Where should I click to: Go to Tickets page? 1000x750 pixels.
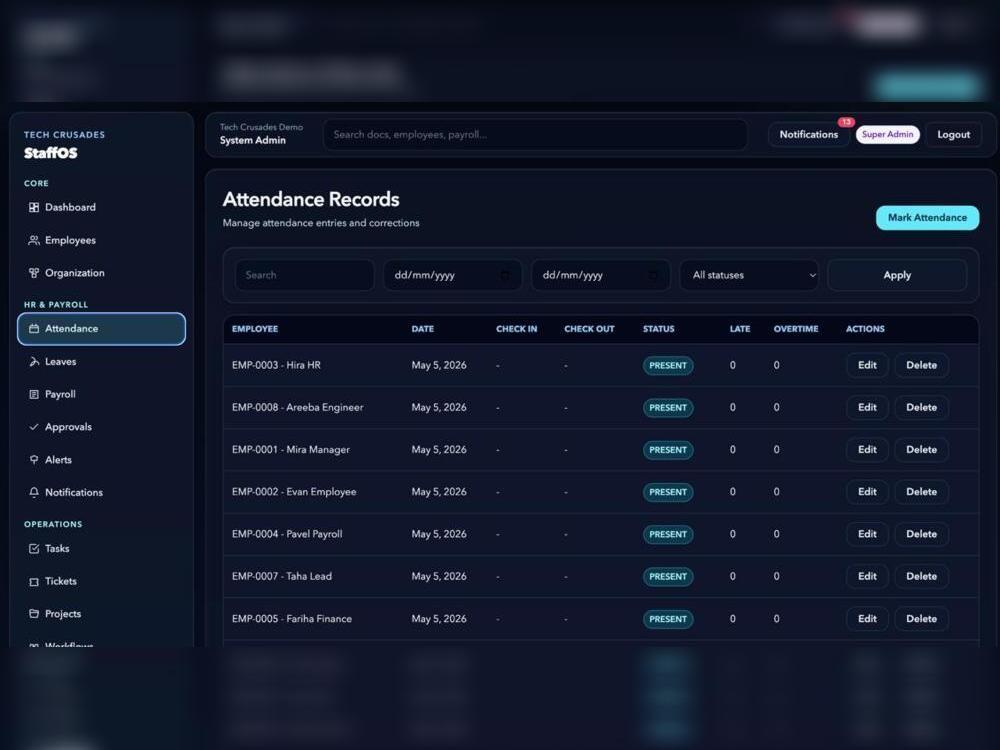(101, 582)
